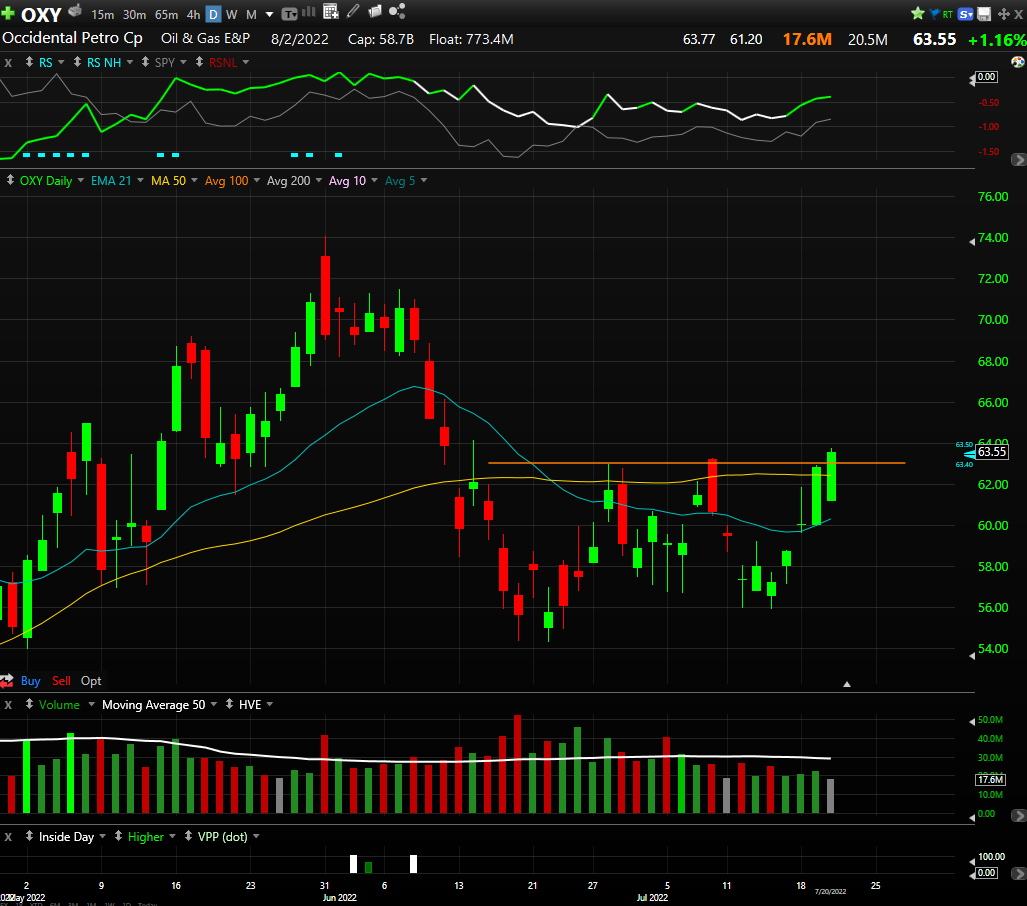The height and width of the screenshot is (906, 1027).
Task: Open the MA 50 plot dropdown
Action: pos(195,180)
